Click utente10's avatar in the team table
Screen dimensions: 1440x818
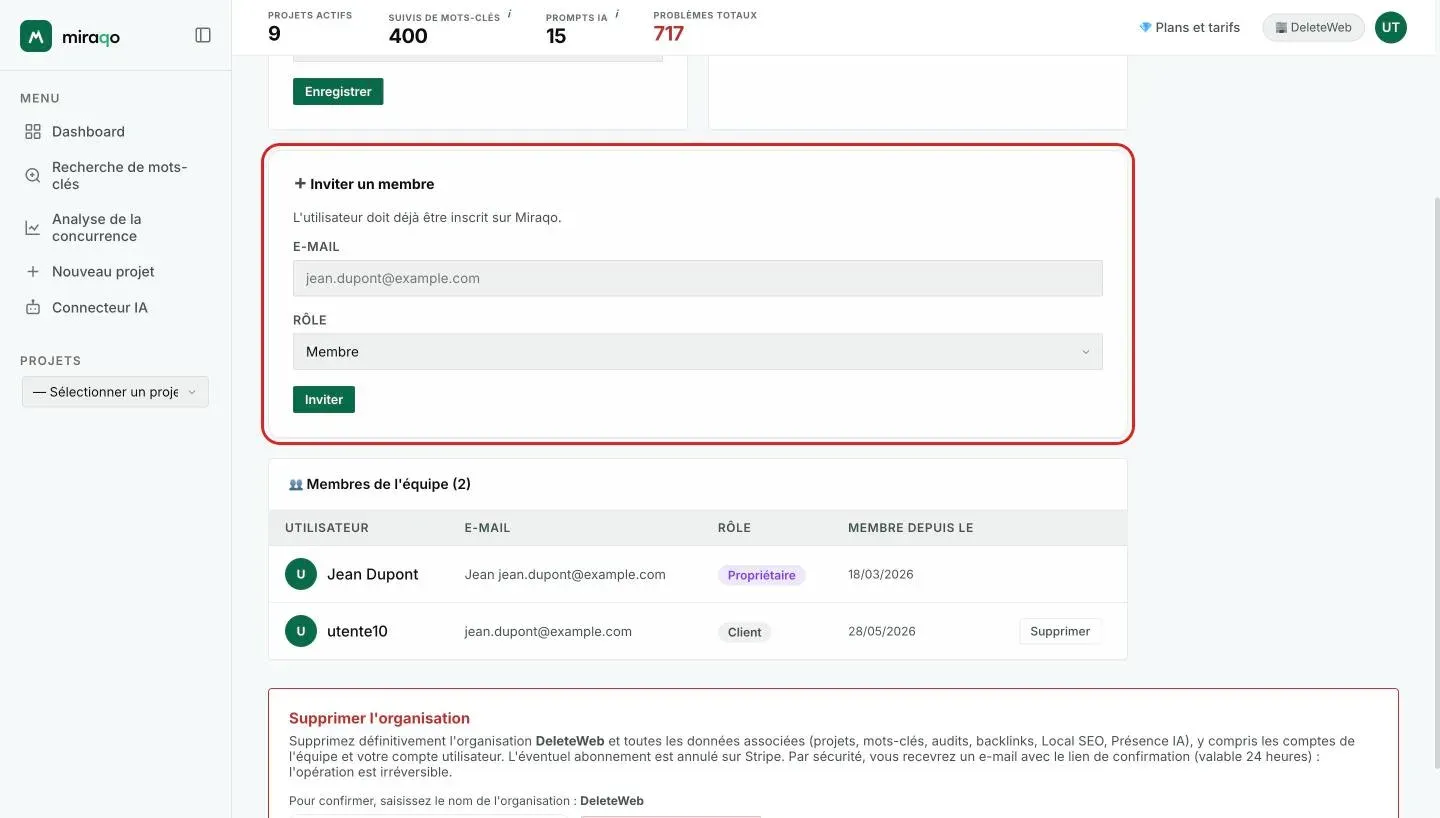click(301, 631)
